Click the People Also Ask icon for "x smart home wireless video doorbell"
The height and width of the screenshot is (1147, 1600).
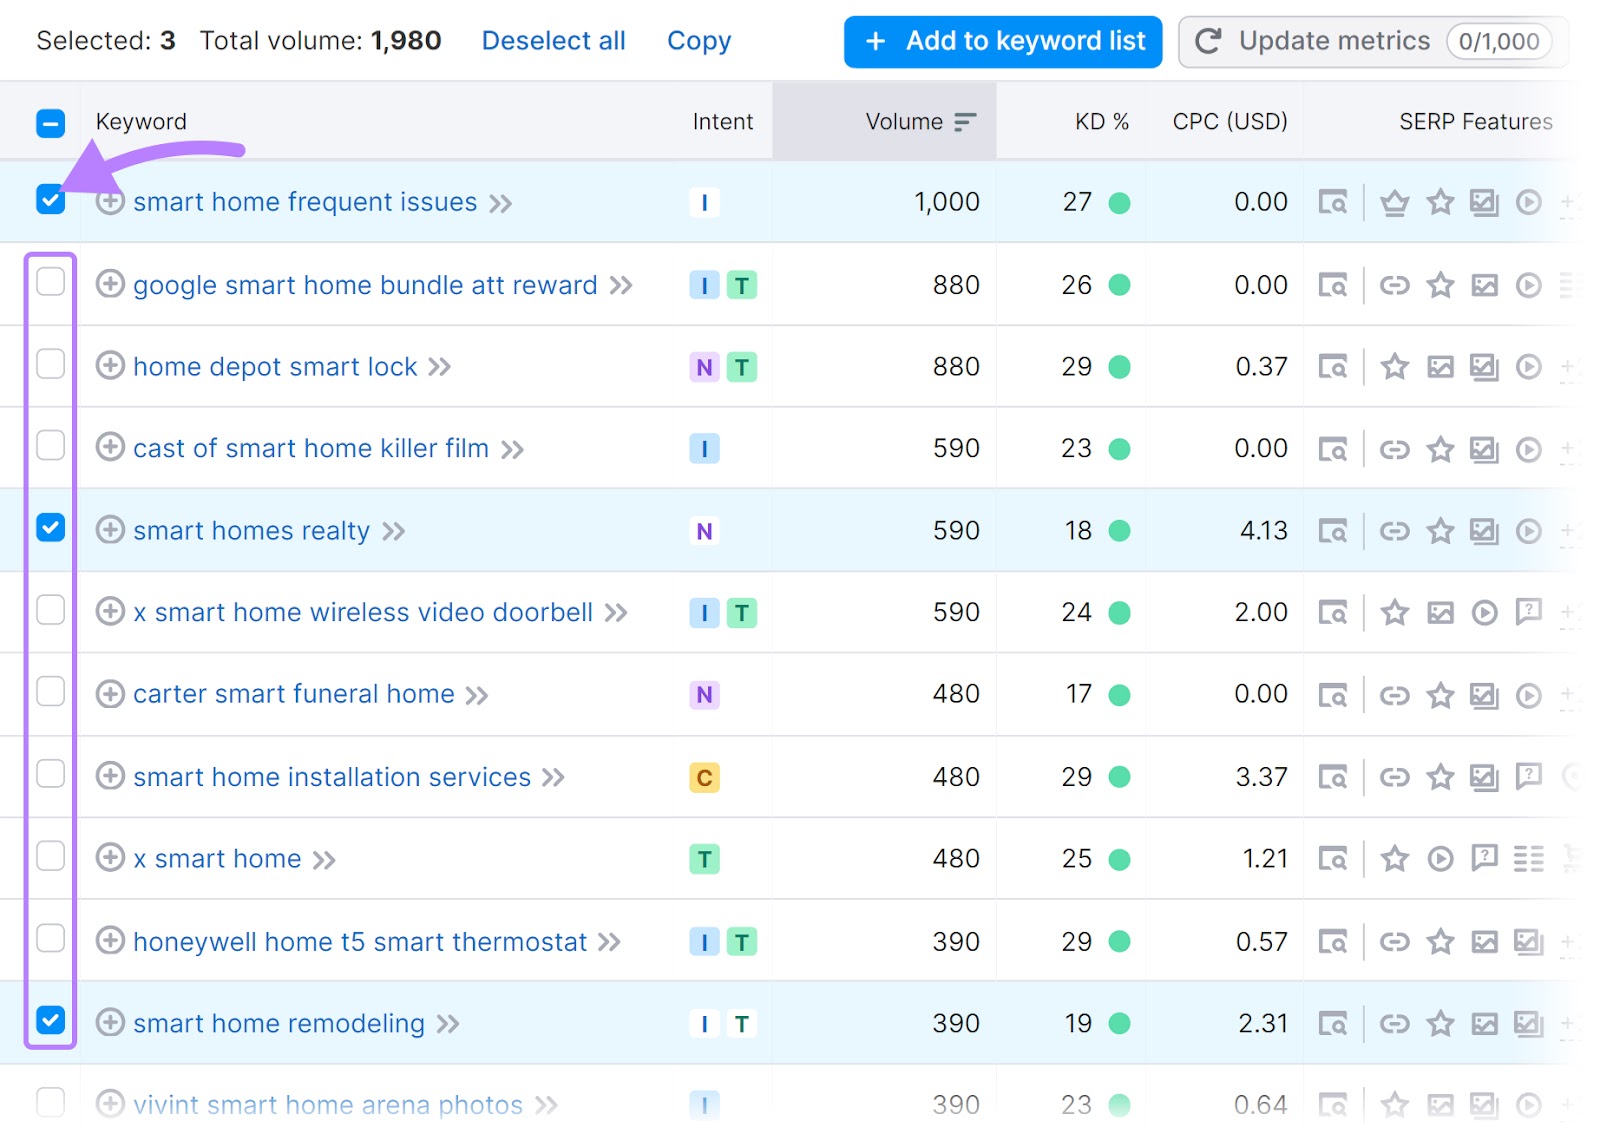pos(1529,613)
